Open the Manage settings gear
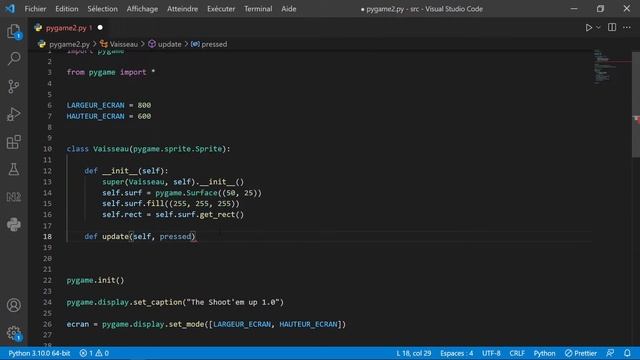The image size is (640, 360). point(13,333)
